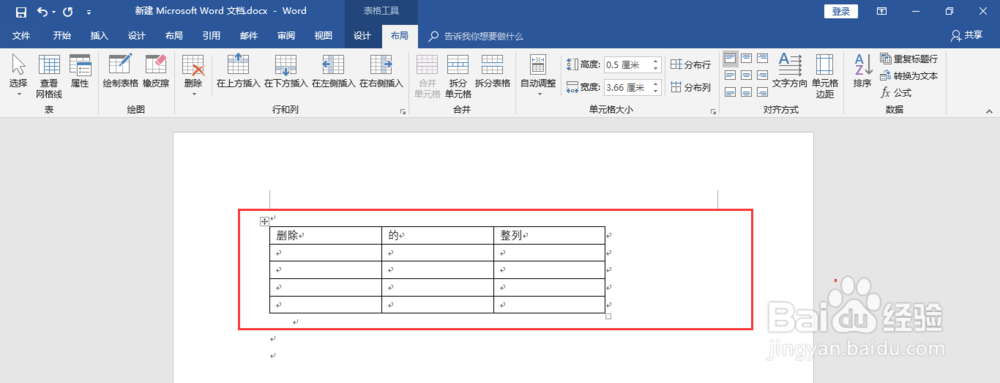Click Distribute Columns (分布列)
The image size is (1000, 383).
pyautogui.click(x=690, y=87)
